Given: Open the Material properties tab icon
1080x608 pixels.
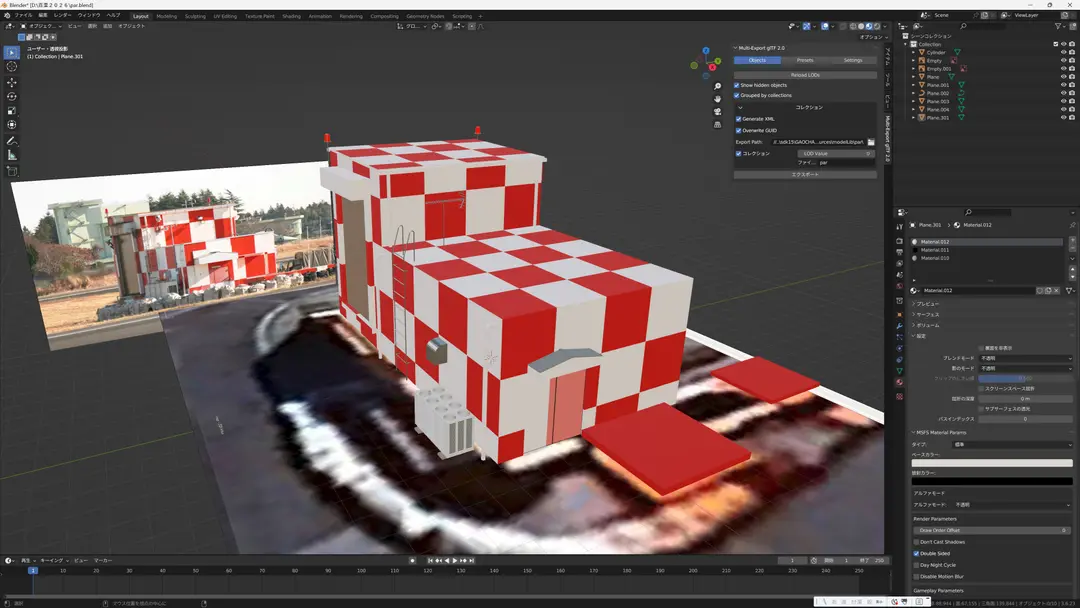Looking at the screenshot, I should [x=900, y=382].
